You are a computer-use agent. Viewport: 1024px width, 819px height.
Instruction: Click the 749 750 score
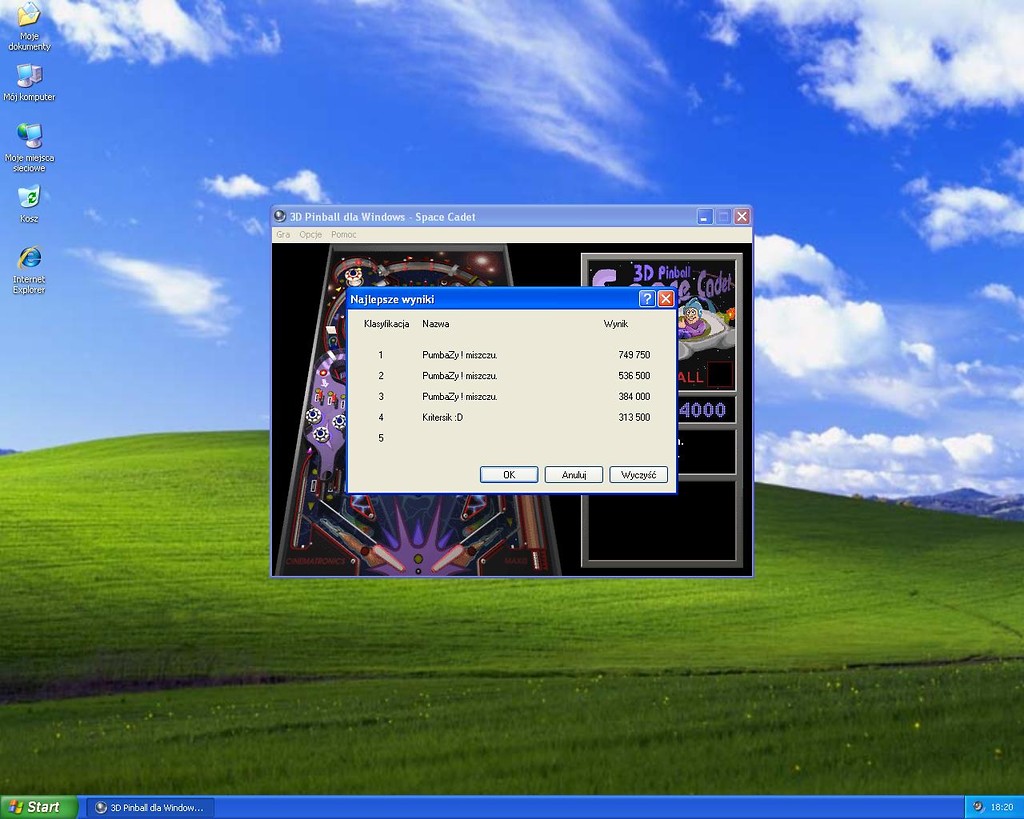[634, 355]
